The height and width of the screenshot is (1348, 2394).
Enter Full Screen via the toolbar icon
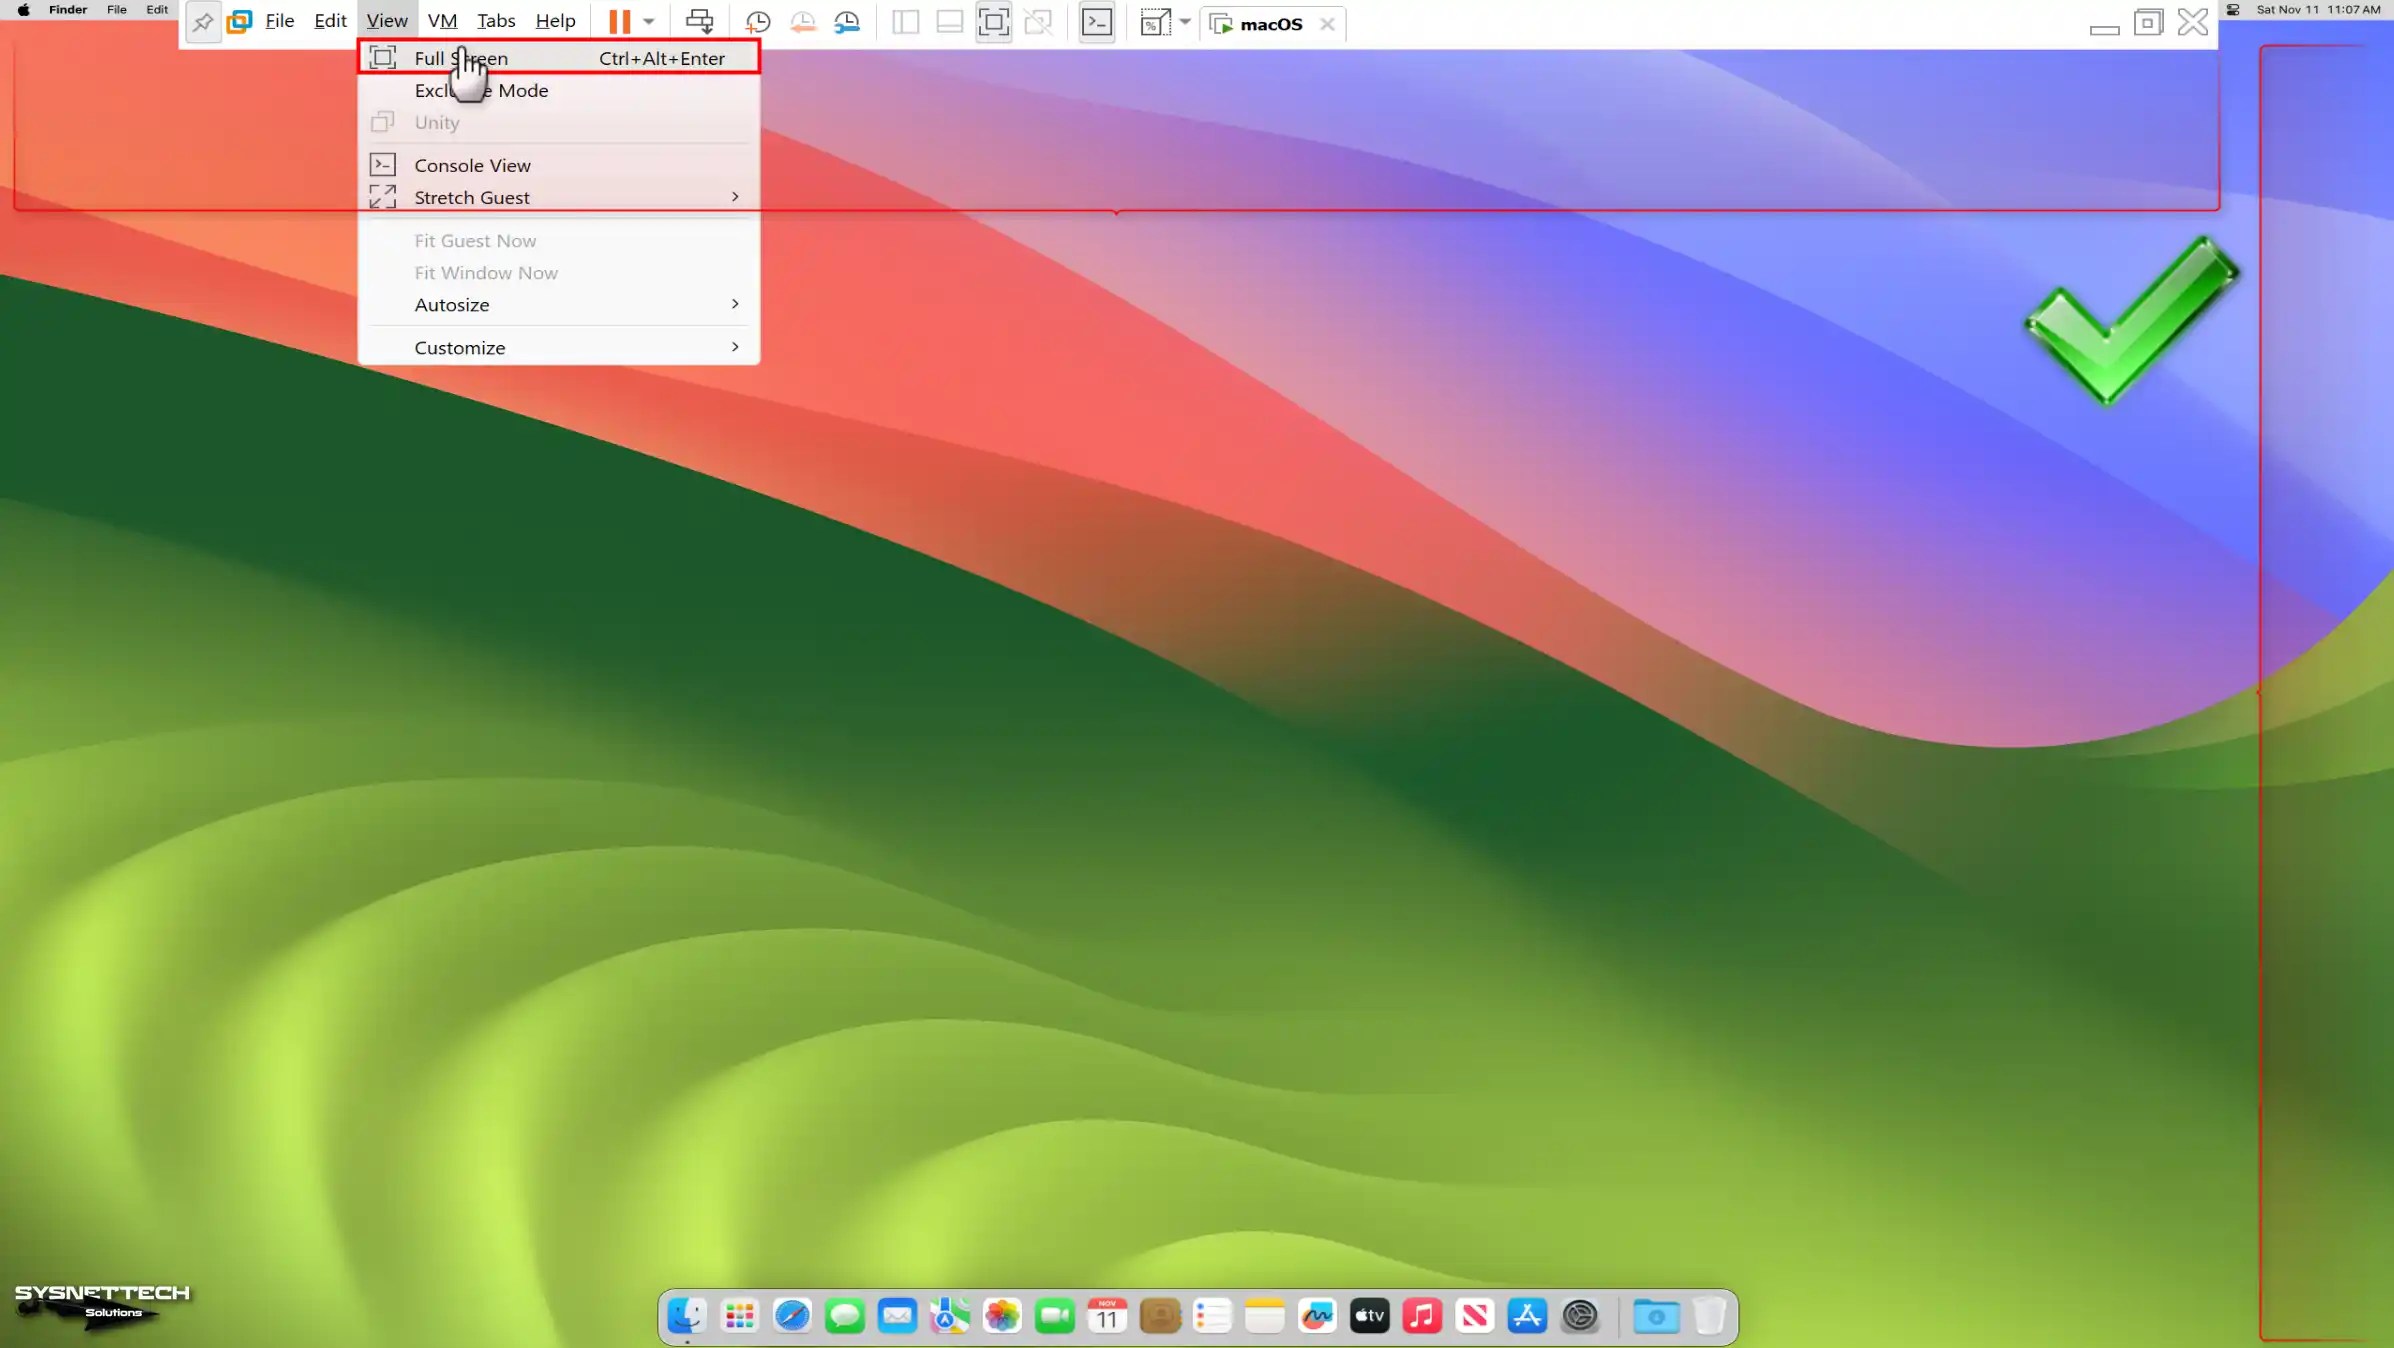pyautogui.click(x=994, y=21)
